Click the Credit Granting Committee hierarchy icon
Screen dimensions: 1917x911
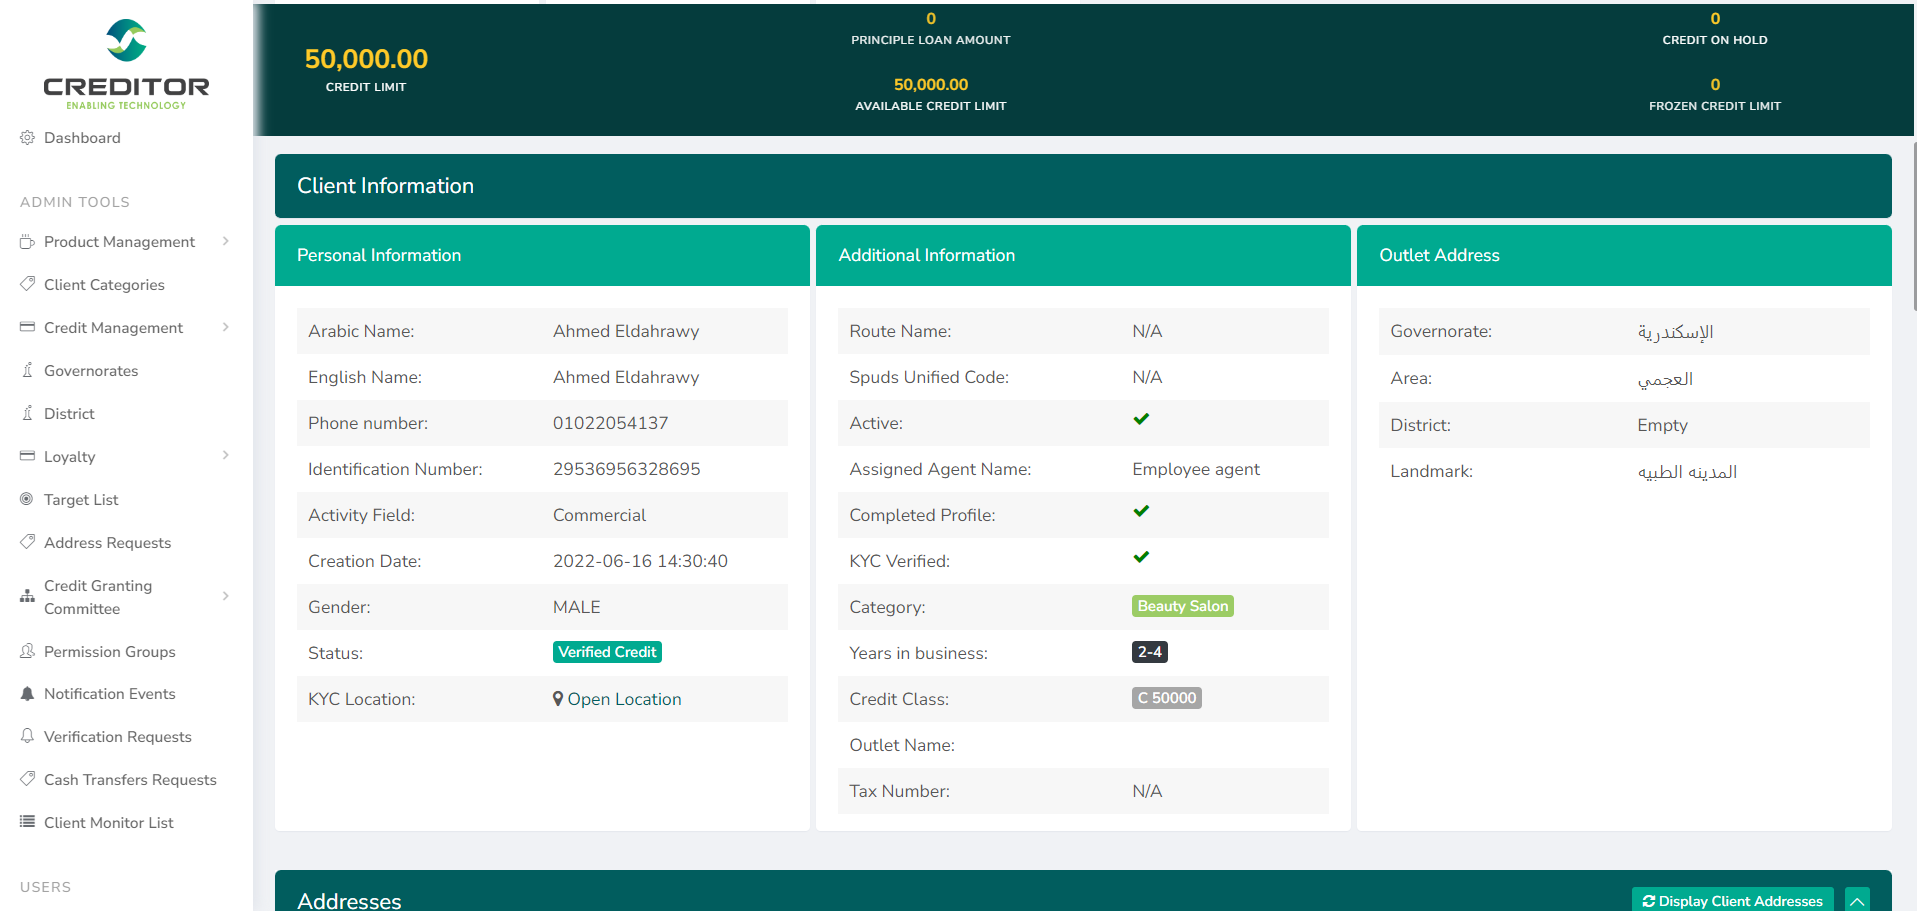(x=27, y=597)
